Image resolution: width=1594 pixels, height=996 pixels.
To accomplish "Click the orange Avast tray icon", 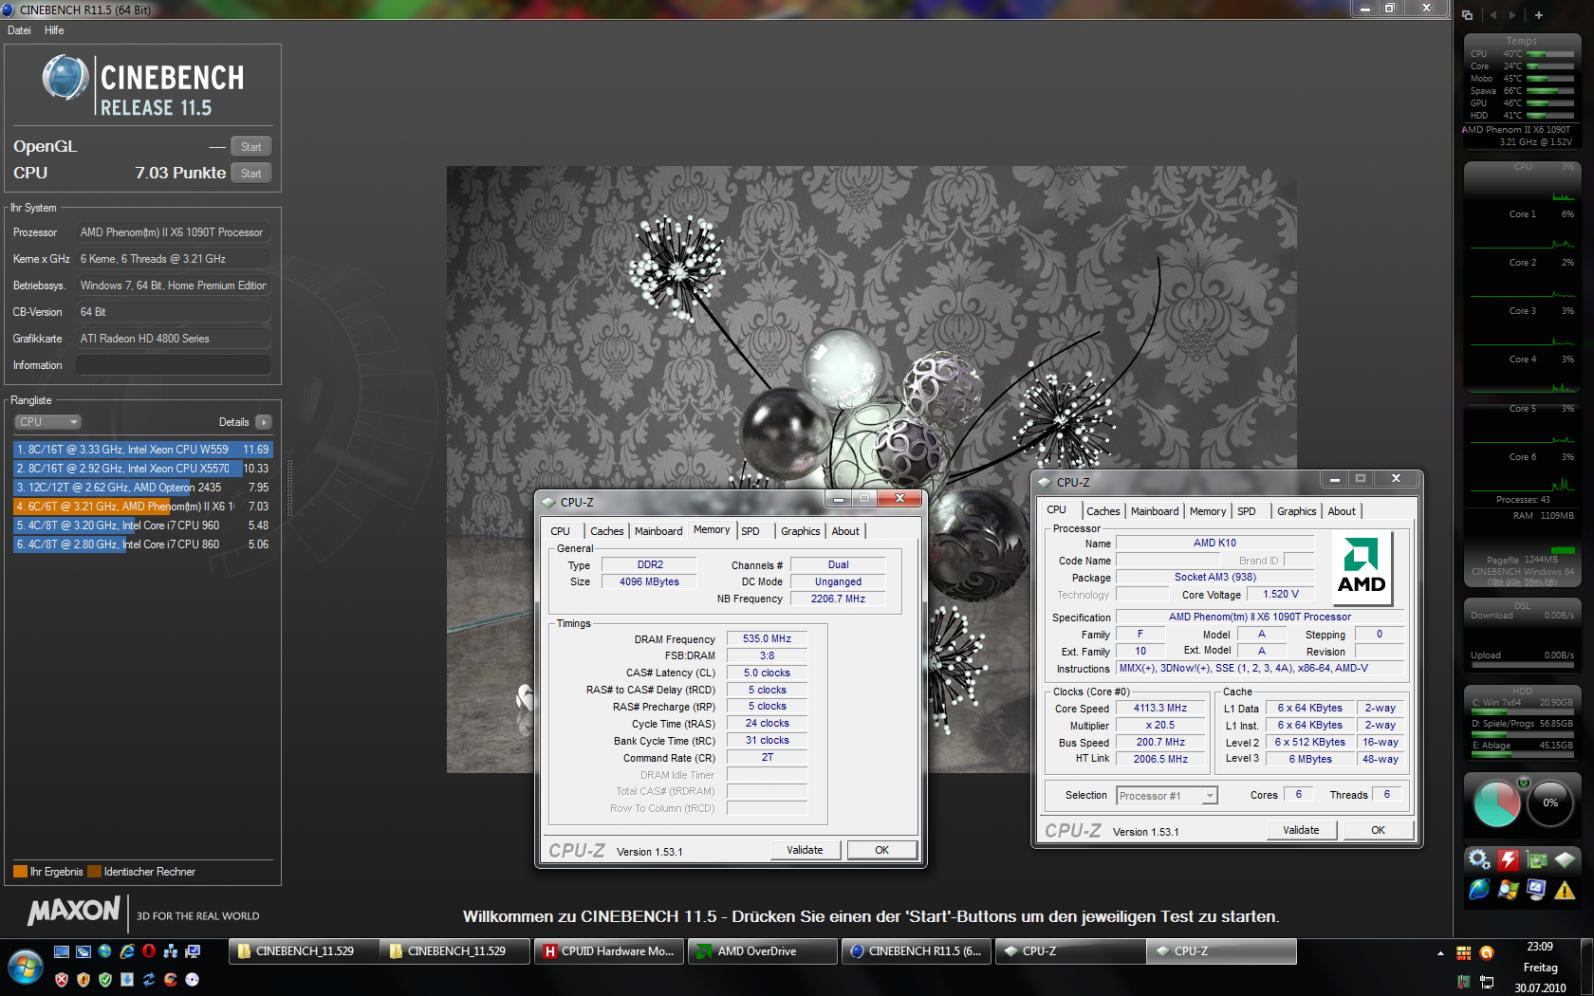I will tap(1486, 953).
